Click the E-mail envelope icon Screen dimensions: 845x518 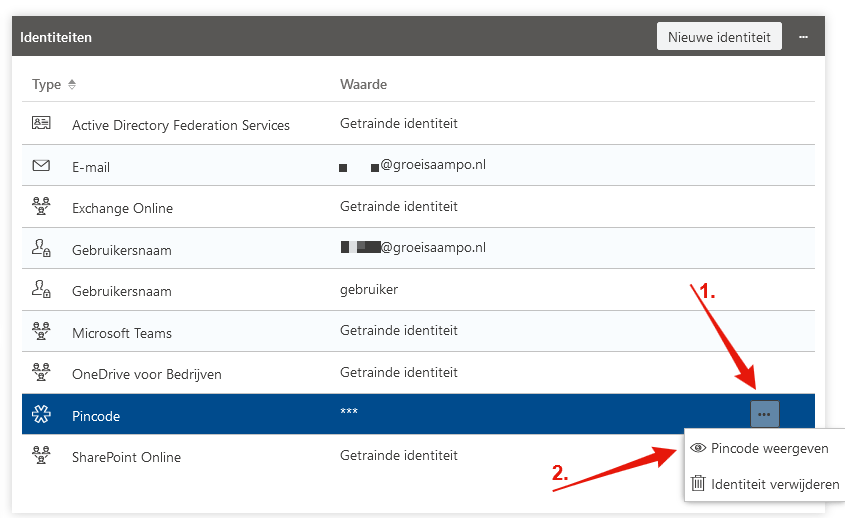point(41,166)
